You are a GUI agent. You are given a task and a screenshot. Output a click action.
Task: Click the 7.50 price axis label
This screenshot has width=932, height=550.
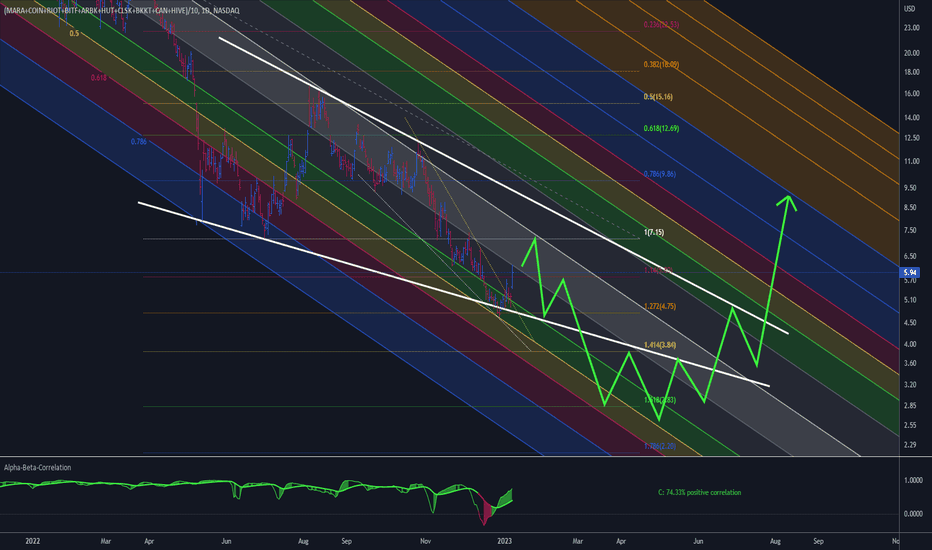[910, 230]
